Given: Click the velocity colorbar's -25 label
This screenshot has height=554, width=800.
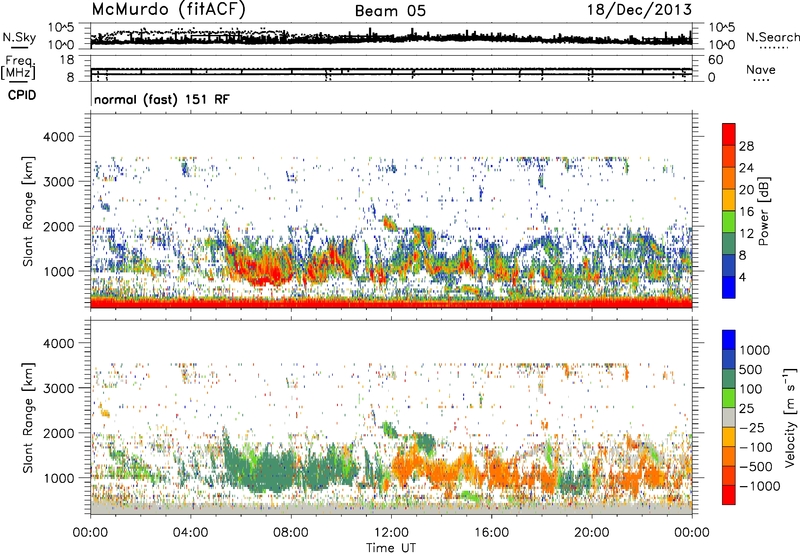Looking at the screenshot, I should click(x=754, y=427).
